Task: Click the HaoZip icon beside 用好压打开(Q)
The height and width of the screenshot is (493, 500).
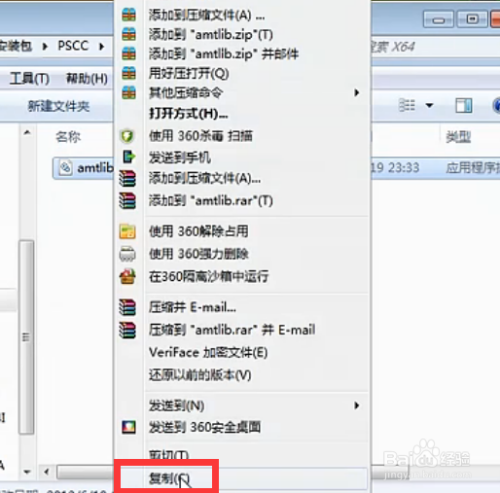Action: (129, 73)
